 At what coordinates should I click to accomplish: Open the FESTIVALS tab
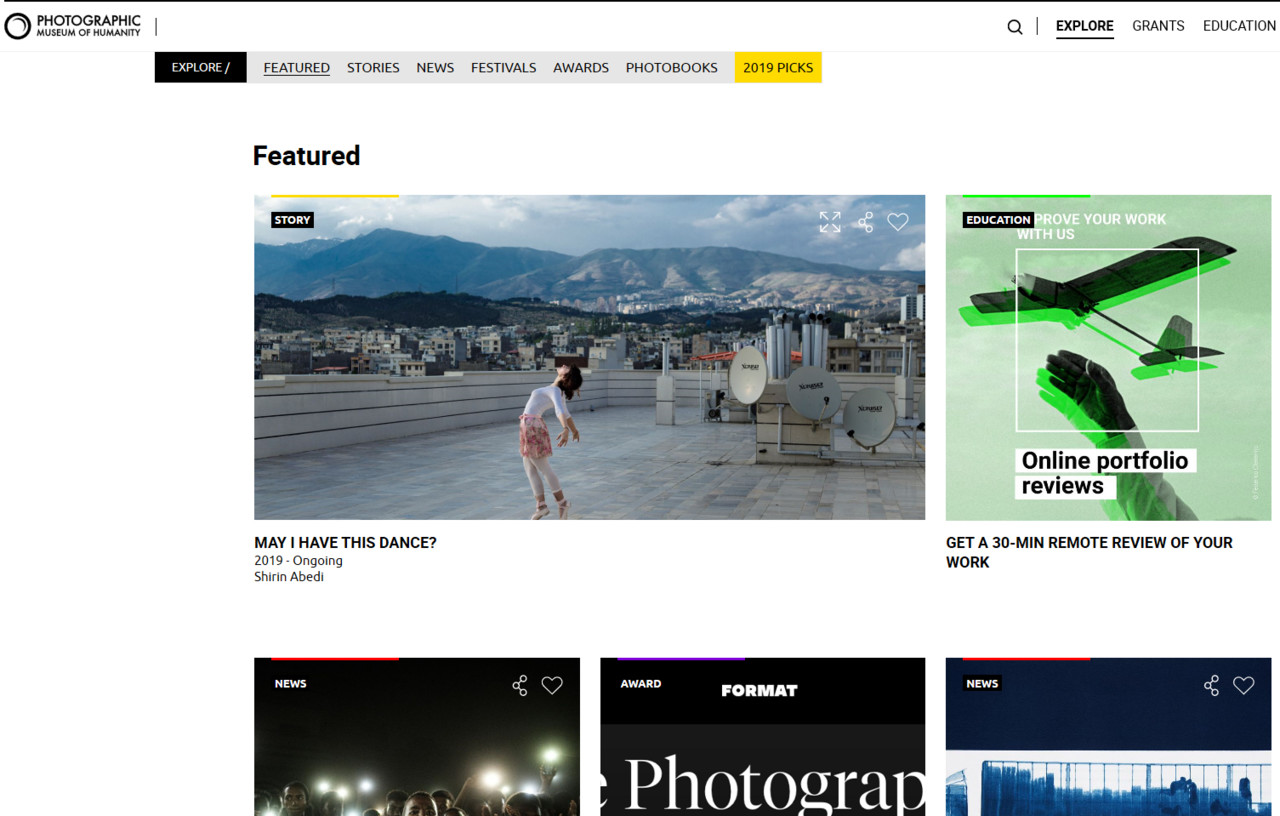coord(503,67)
